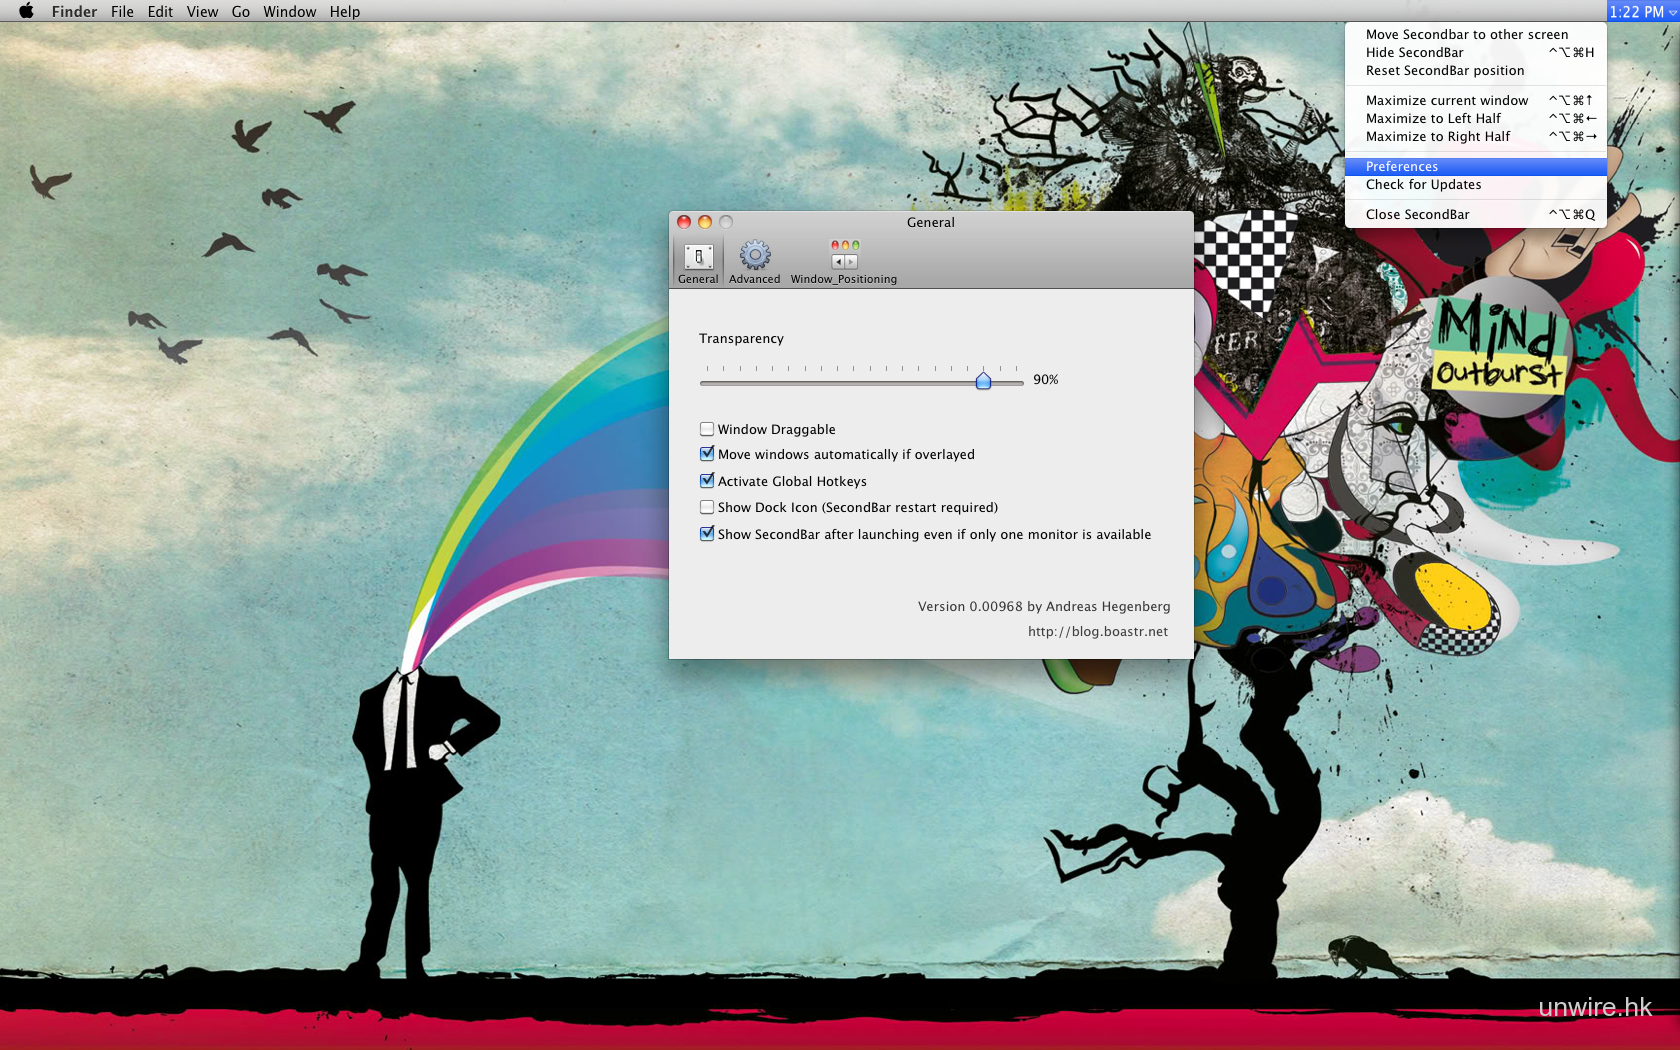Click the Apple logo menu
Viewport: 1680px width, 1050px height.
point(26,11)
